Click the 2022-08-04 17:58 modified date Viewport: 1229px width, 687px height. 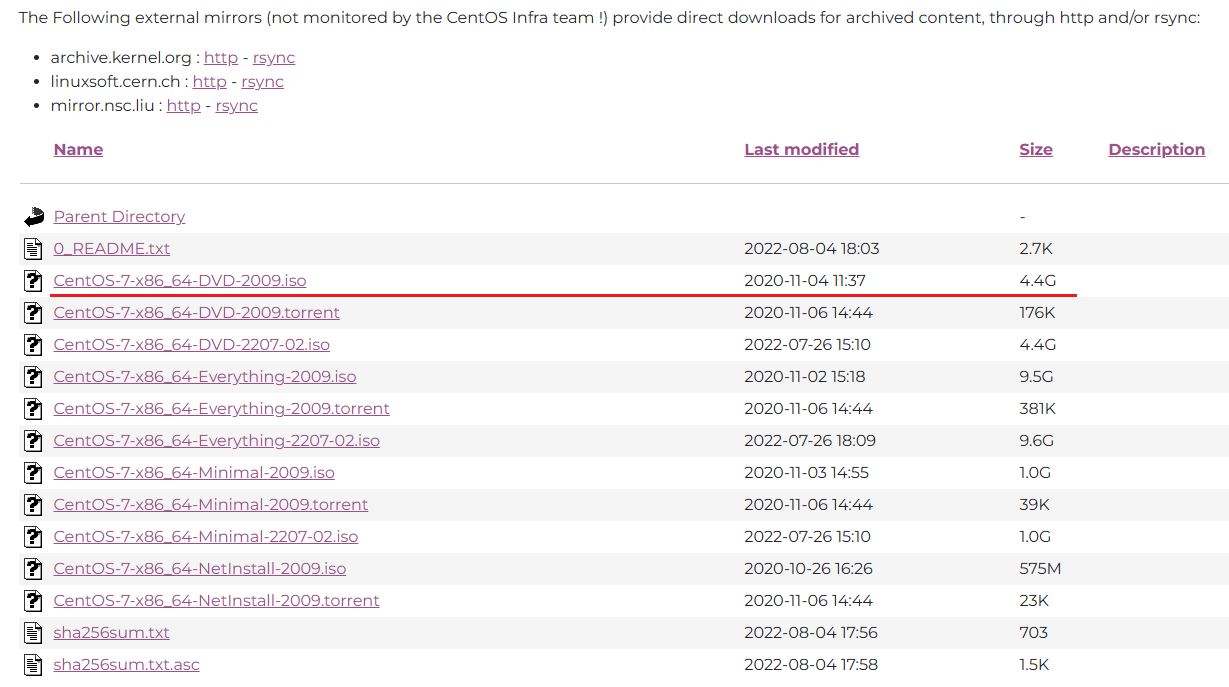click(x=811, y=664)
